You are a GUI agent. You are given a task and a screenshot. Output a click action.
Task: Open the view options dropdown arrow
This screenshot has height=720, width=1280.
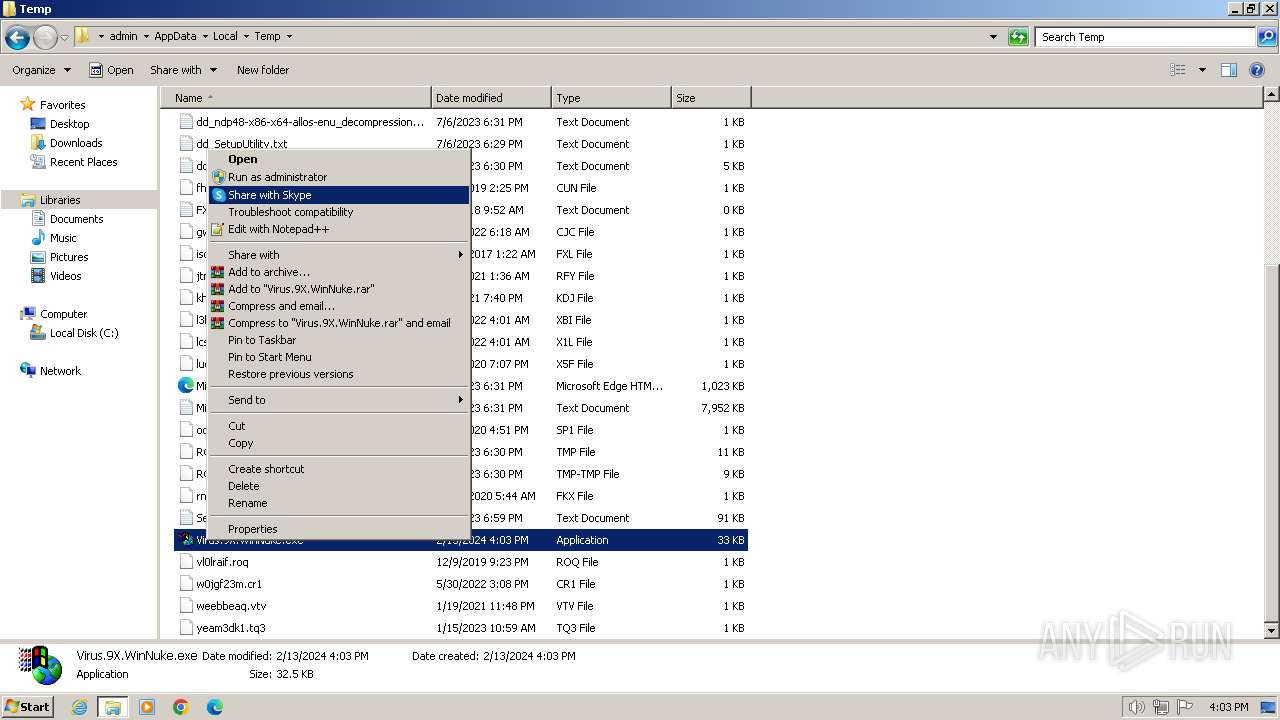click(x=1202, y=70)
